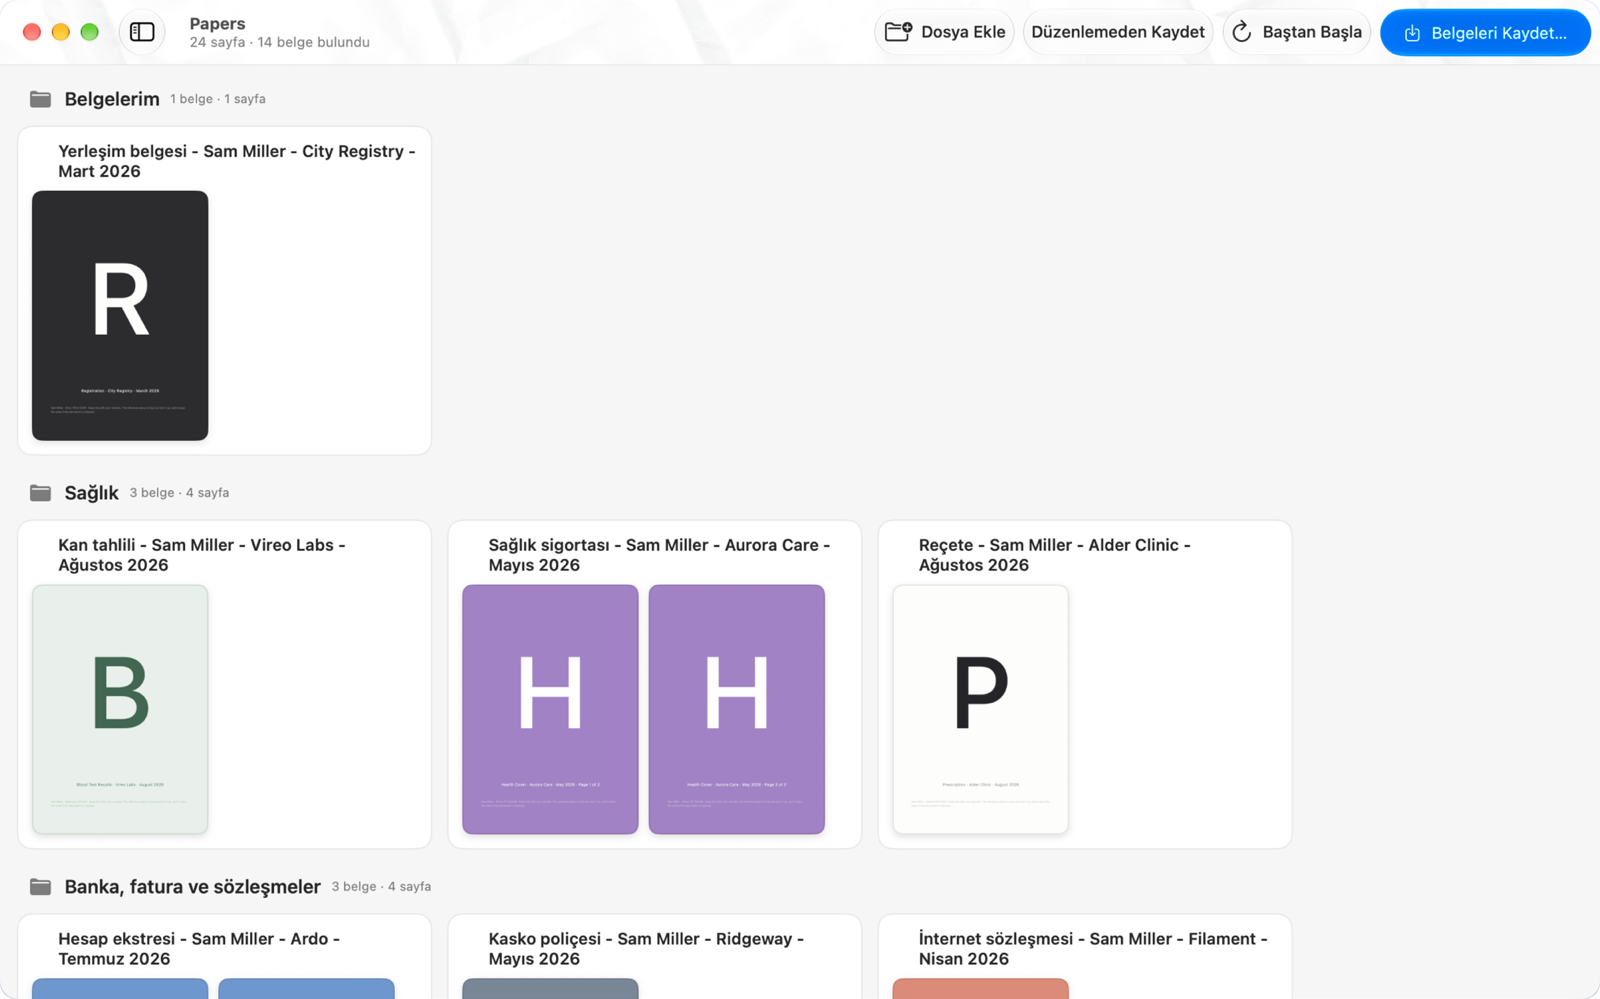Click the title "Kasko poliçesi - Sam Miller - Ridgeway"

646,949
